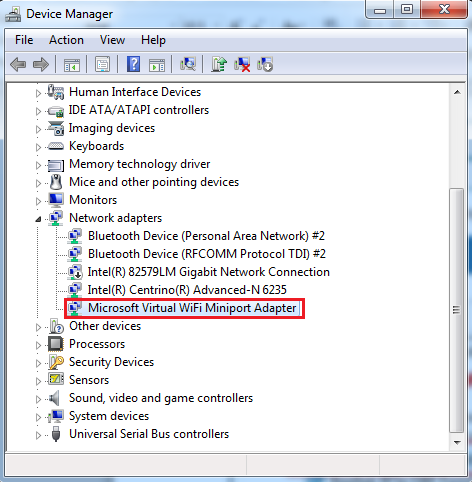This screenshot has width=472, height=482.
Task: Expand the Human Interface Devices node
Action: pyautogui.click(x=38, y=93)
